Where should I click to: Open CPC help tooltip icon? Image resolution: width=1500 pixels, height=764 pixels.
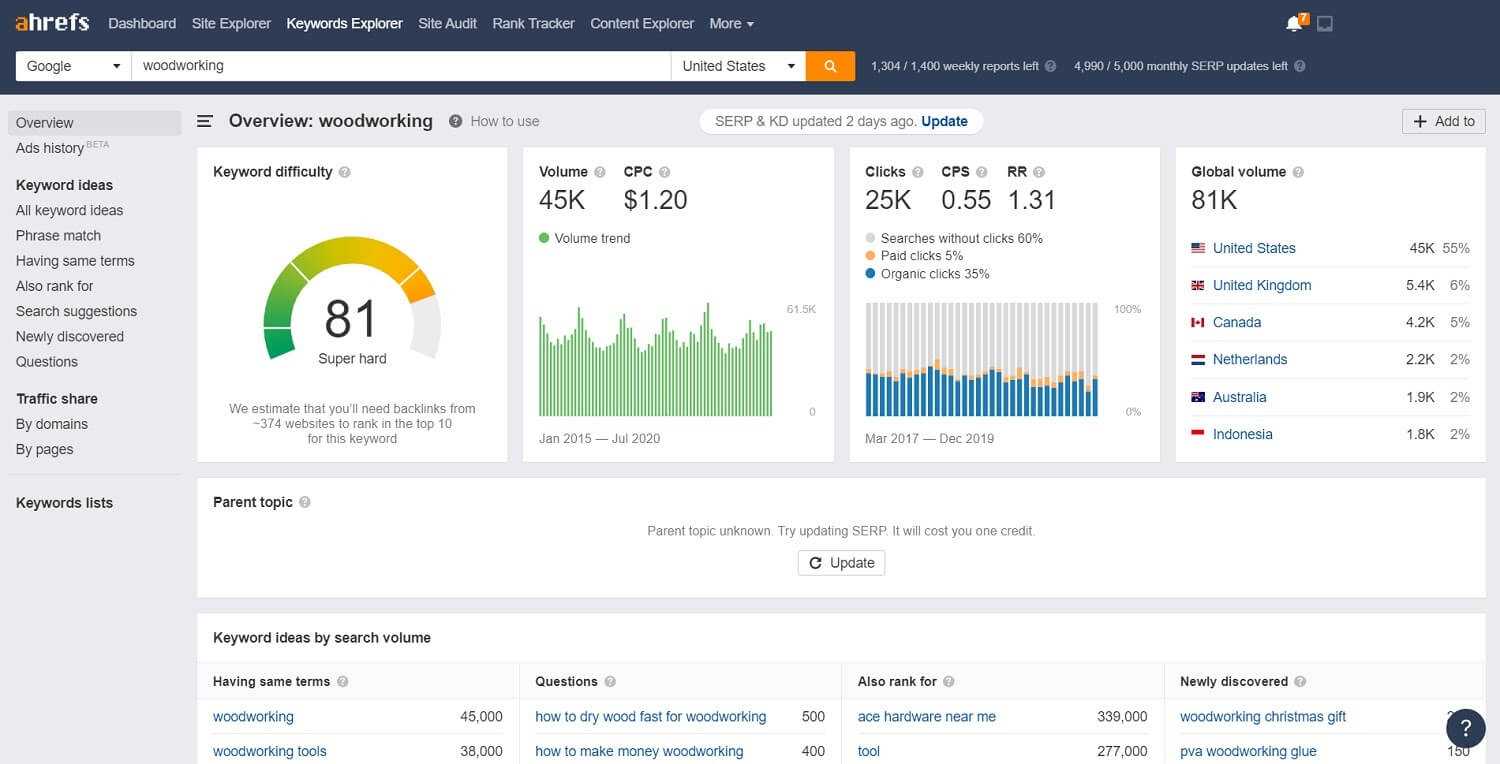coord(665,172)
